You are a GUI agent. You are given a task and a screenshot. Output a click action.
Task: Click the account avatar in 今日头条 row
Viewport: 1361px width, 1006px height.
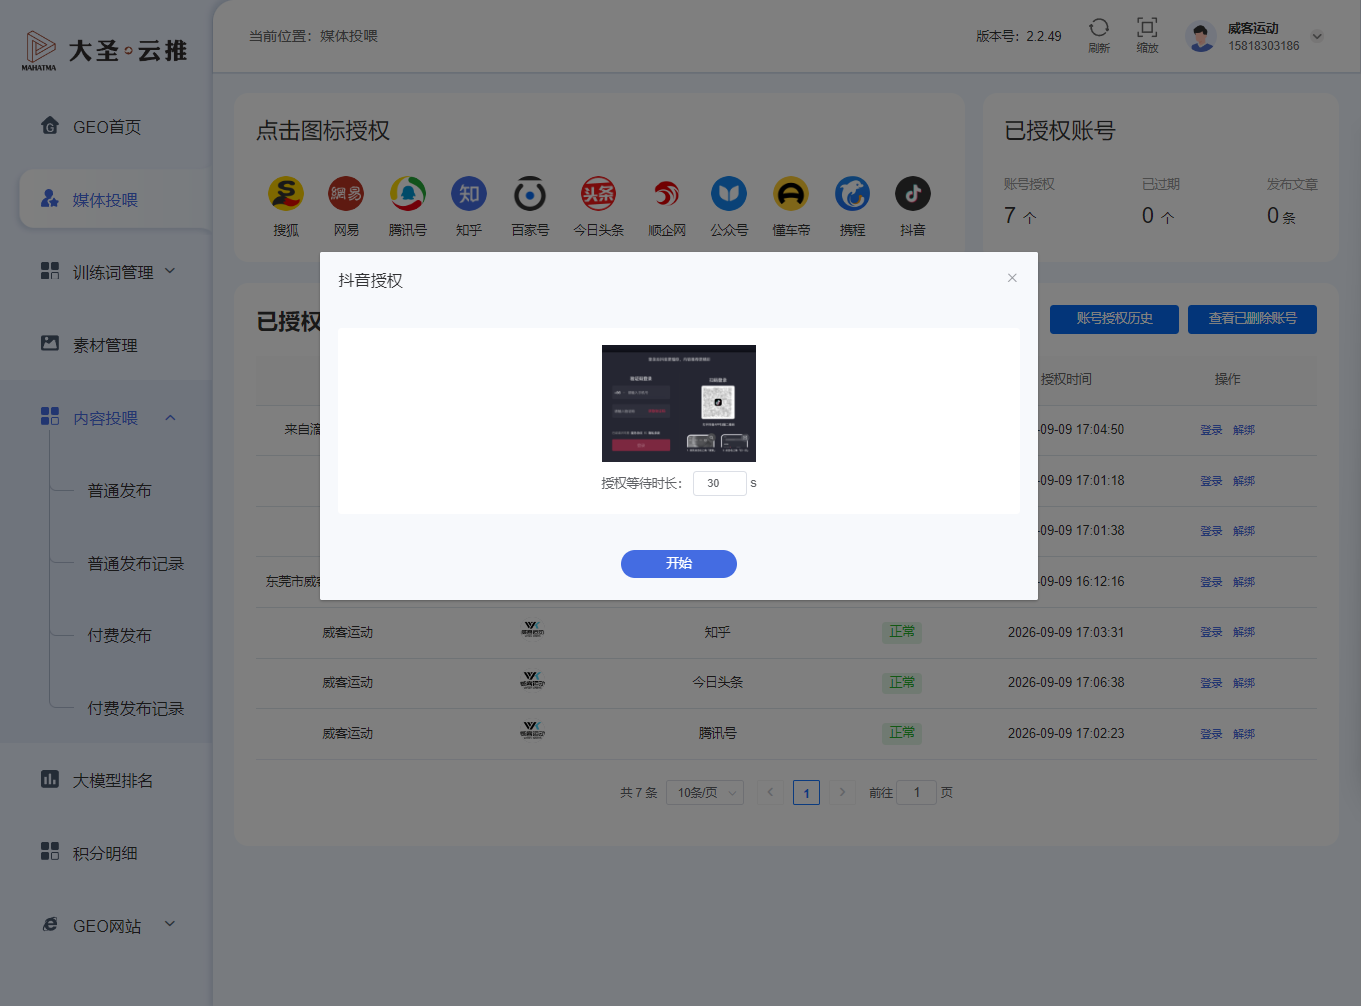(532, 681)
